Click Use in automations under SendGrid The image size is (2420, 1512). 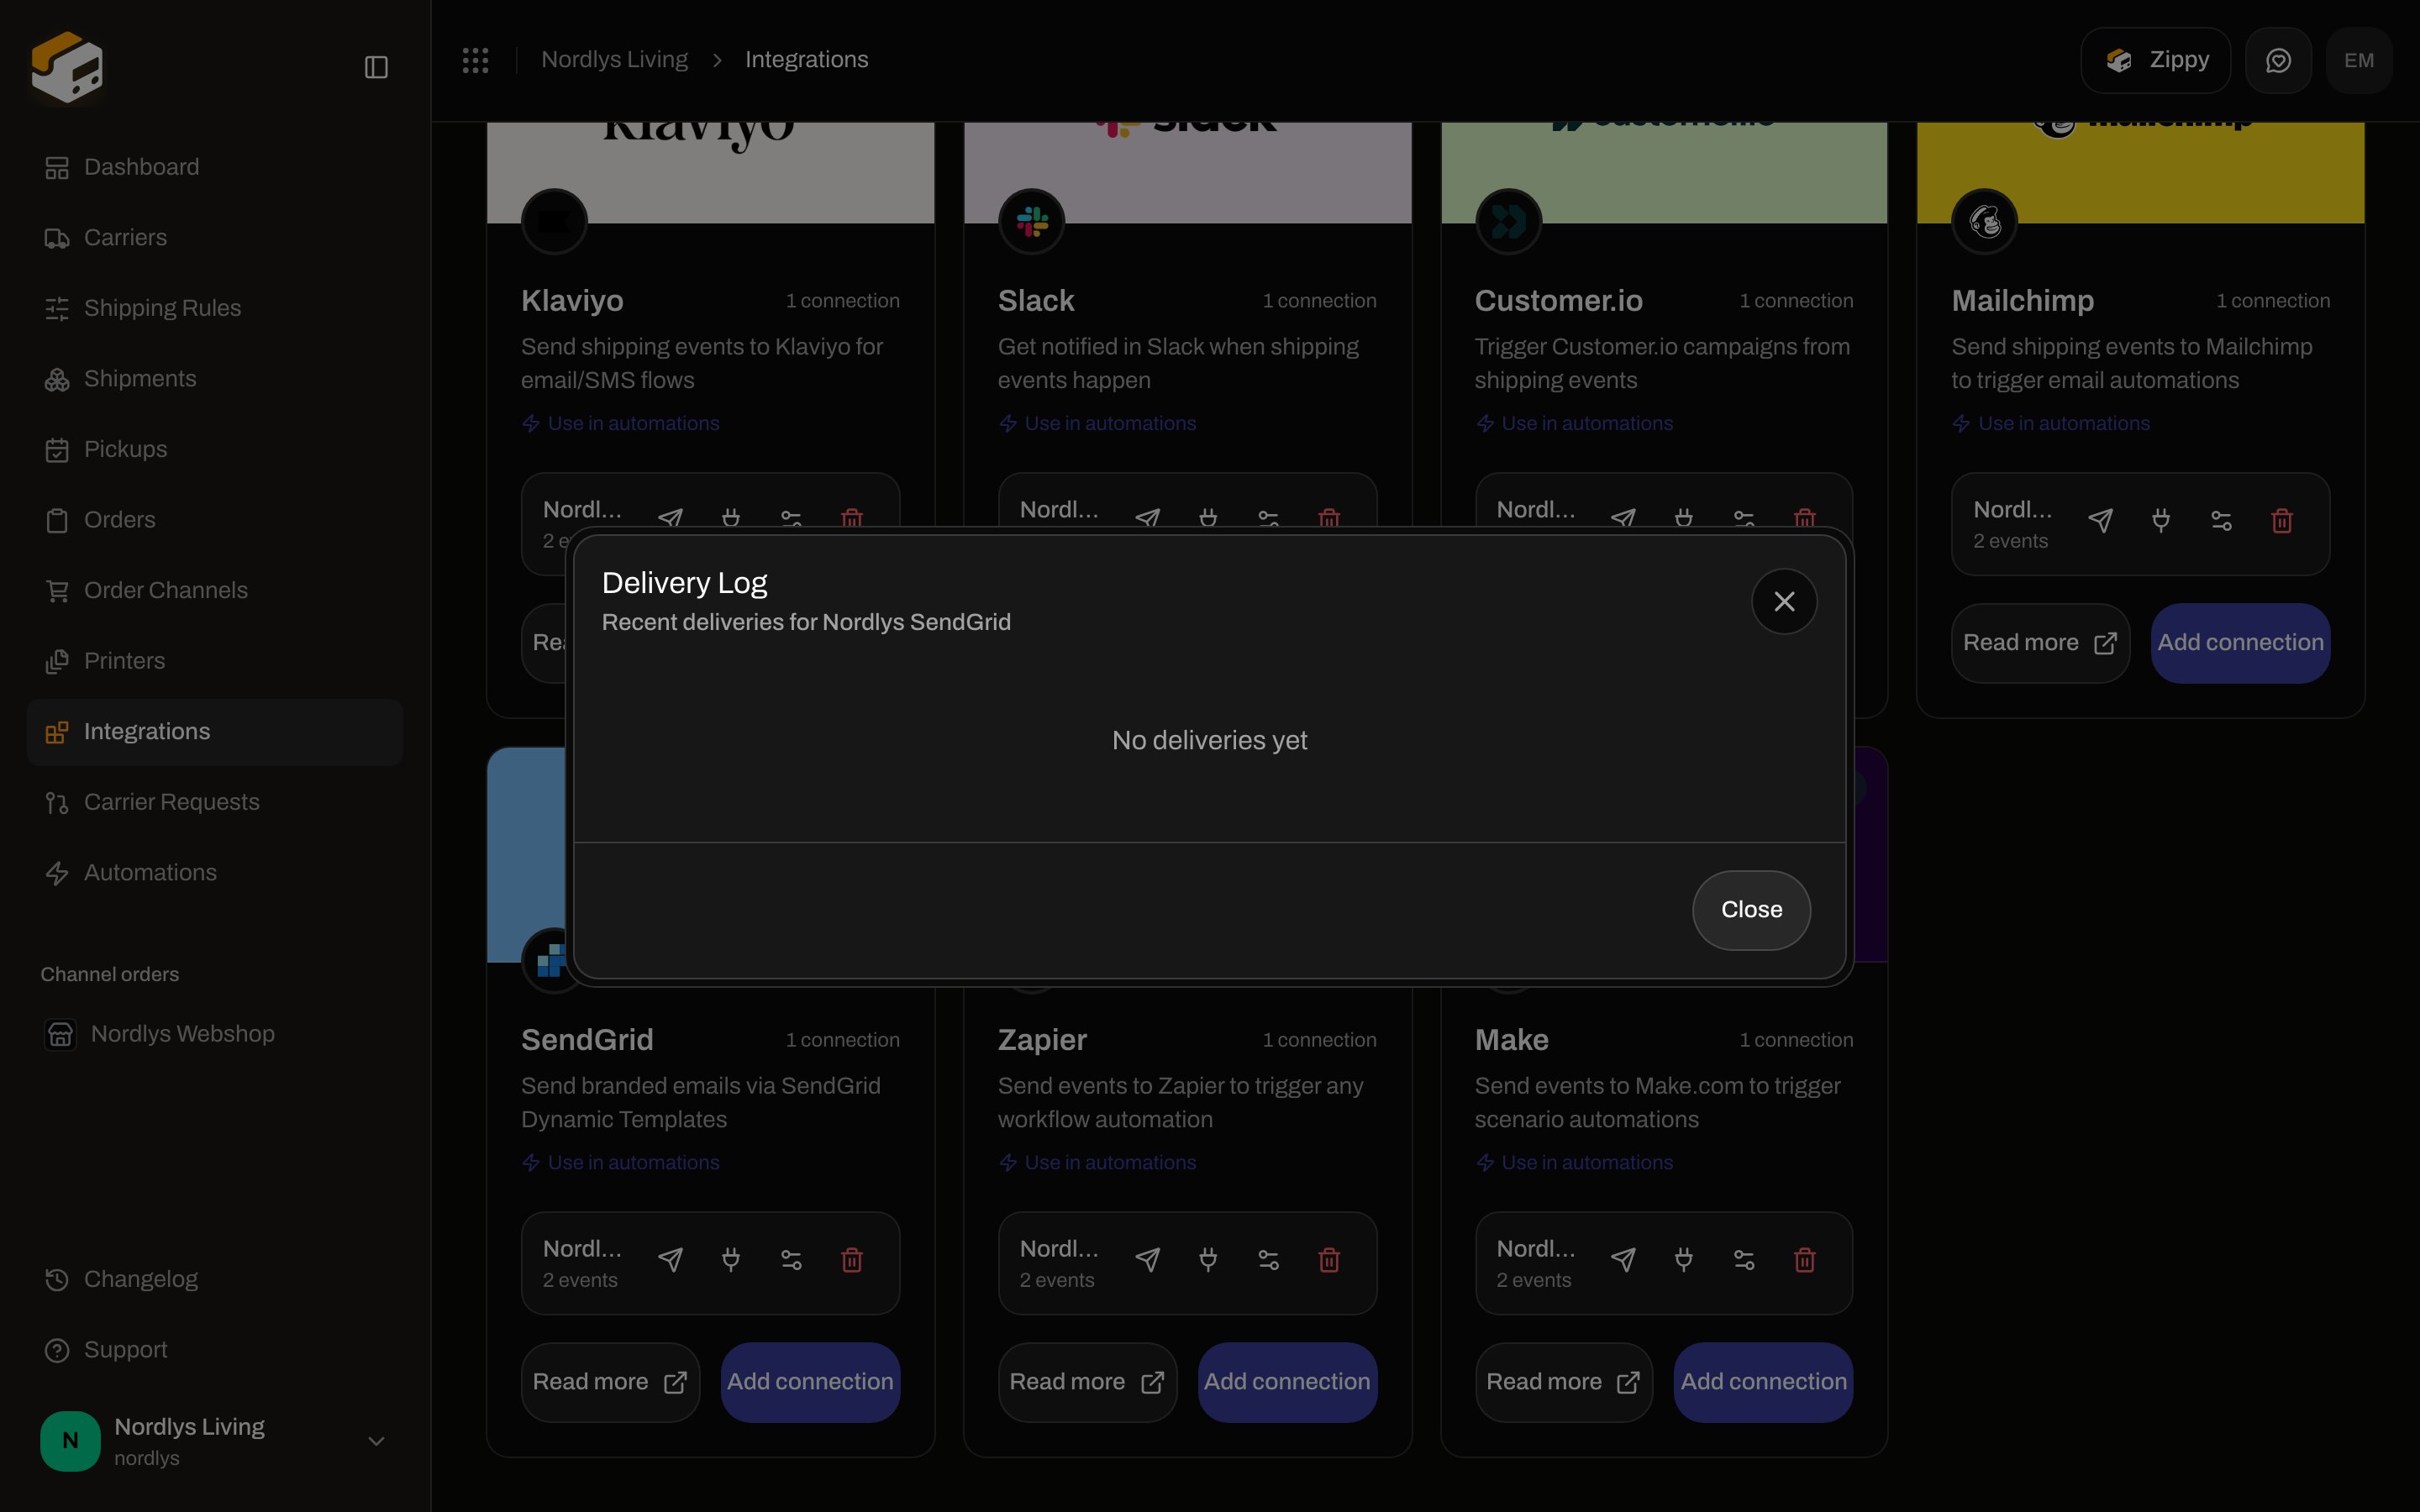620,1163
